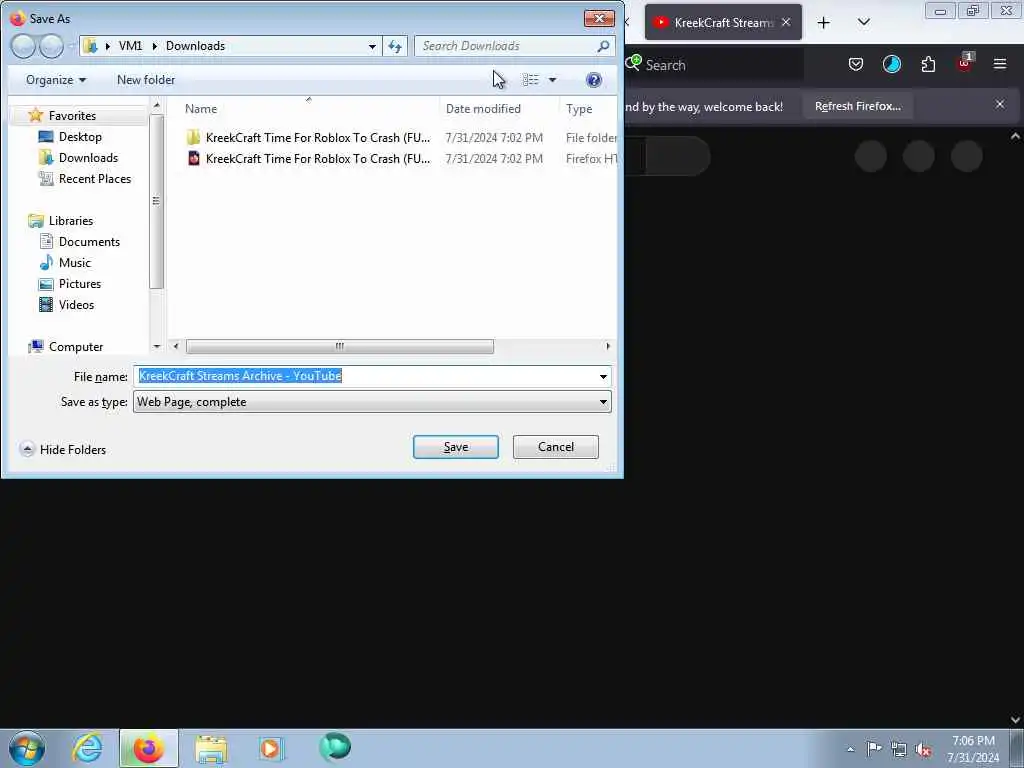Edit the File name field
The image size is (1024, 768).
coord(366,376)
